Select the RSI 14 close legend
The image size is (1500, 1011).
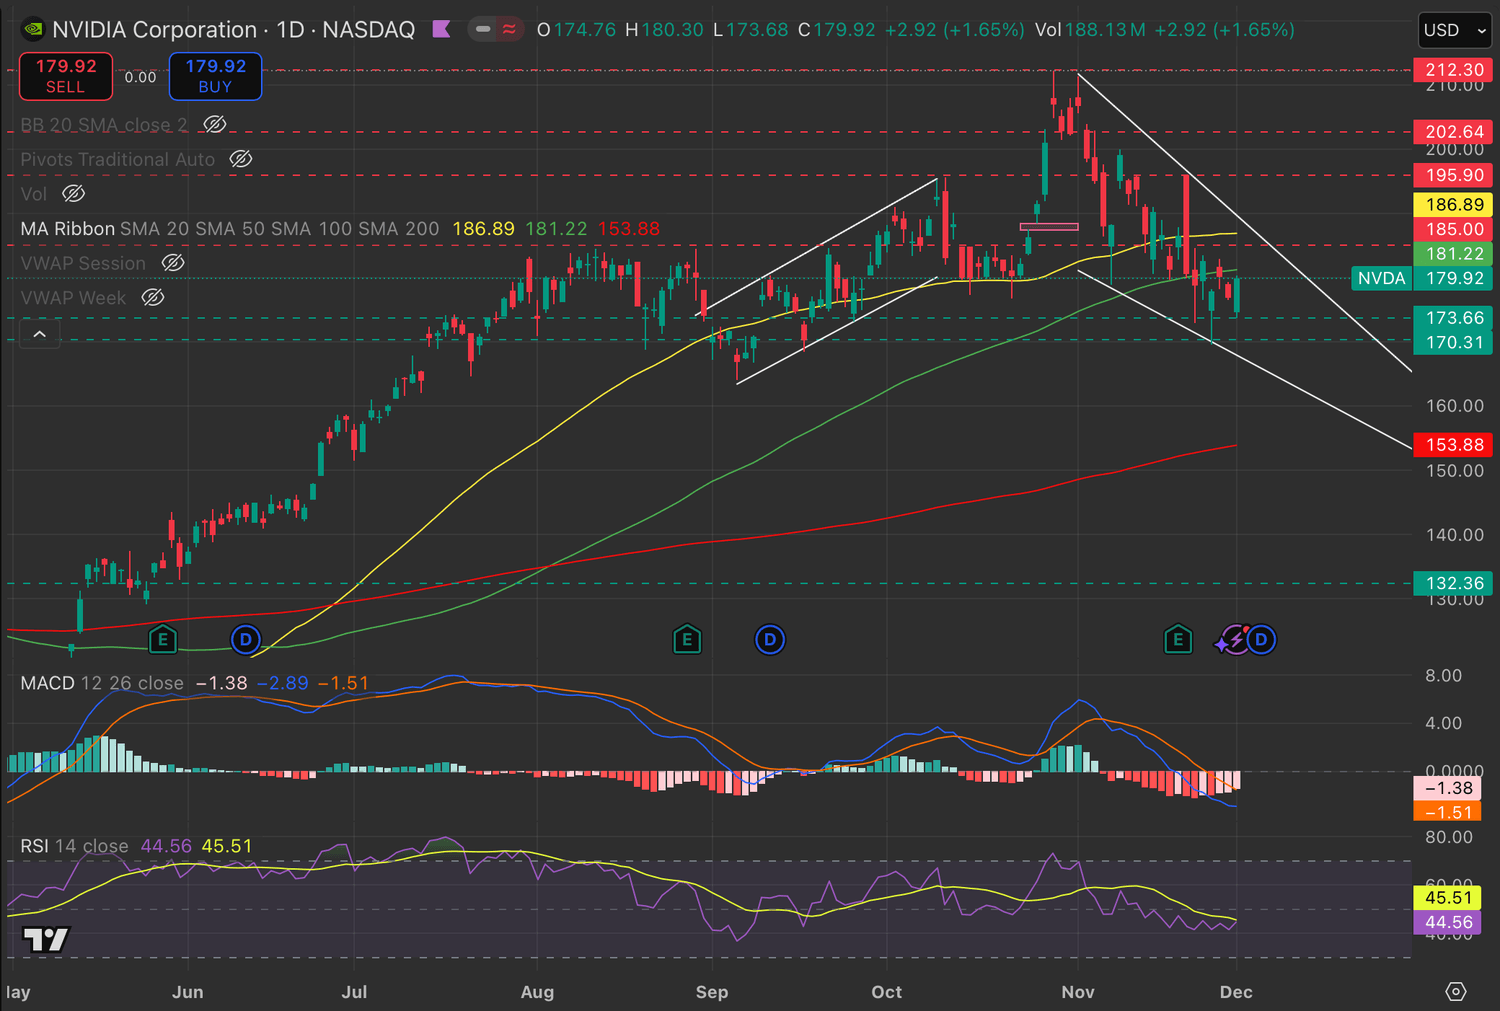(x=74, y=846)
